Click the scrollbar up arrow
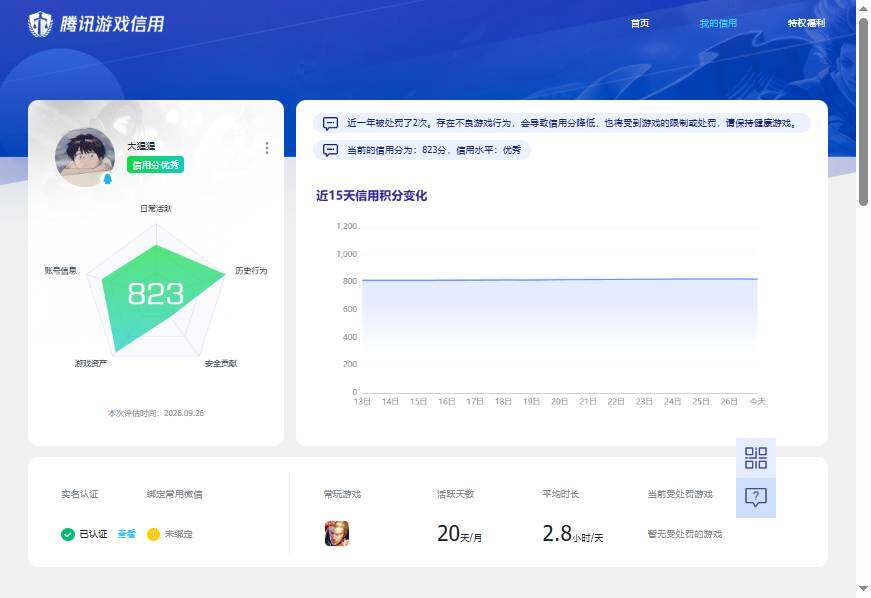The height and width of the screenshot is (598, 871). click(x=863, y=8)
